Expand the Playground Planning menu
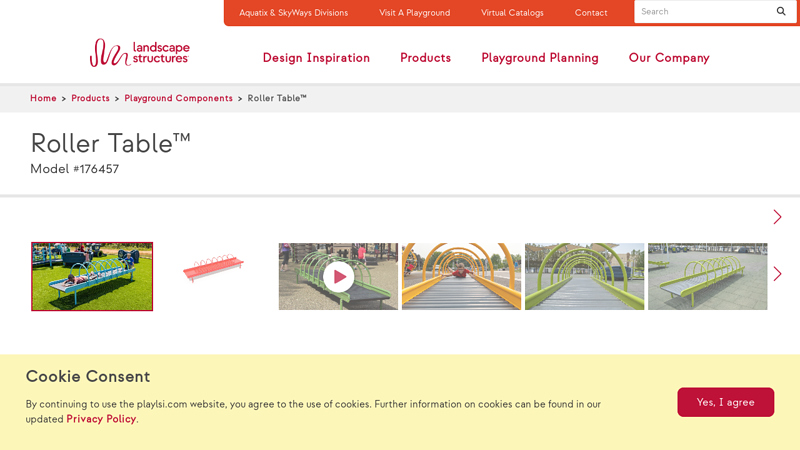This screenshot has width=800, height=450. (x=539, y=58)
